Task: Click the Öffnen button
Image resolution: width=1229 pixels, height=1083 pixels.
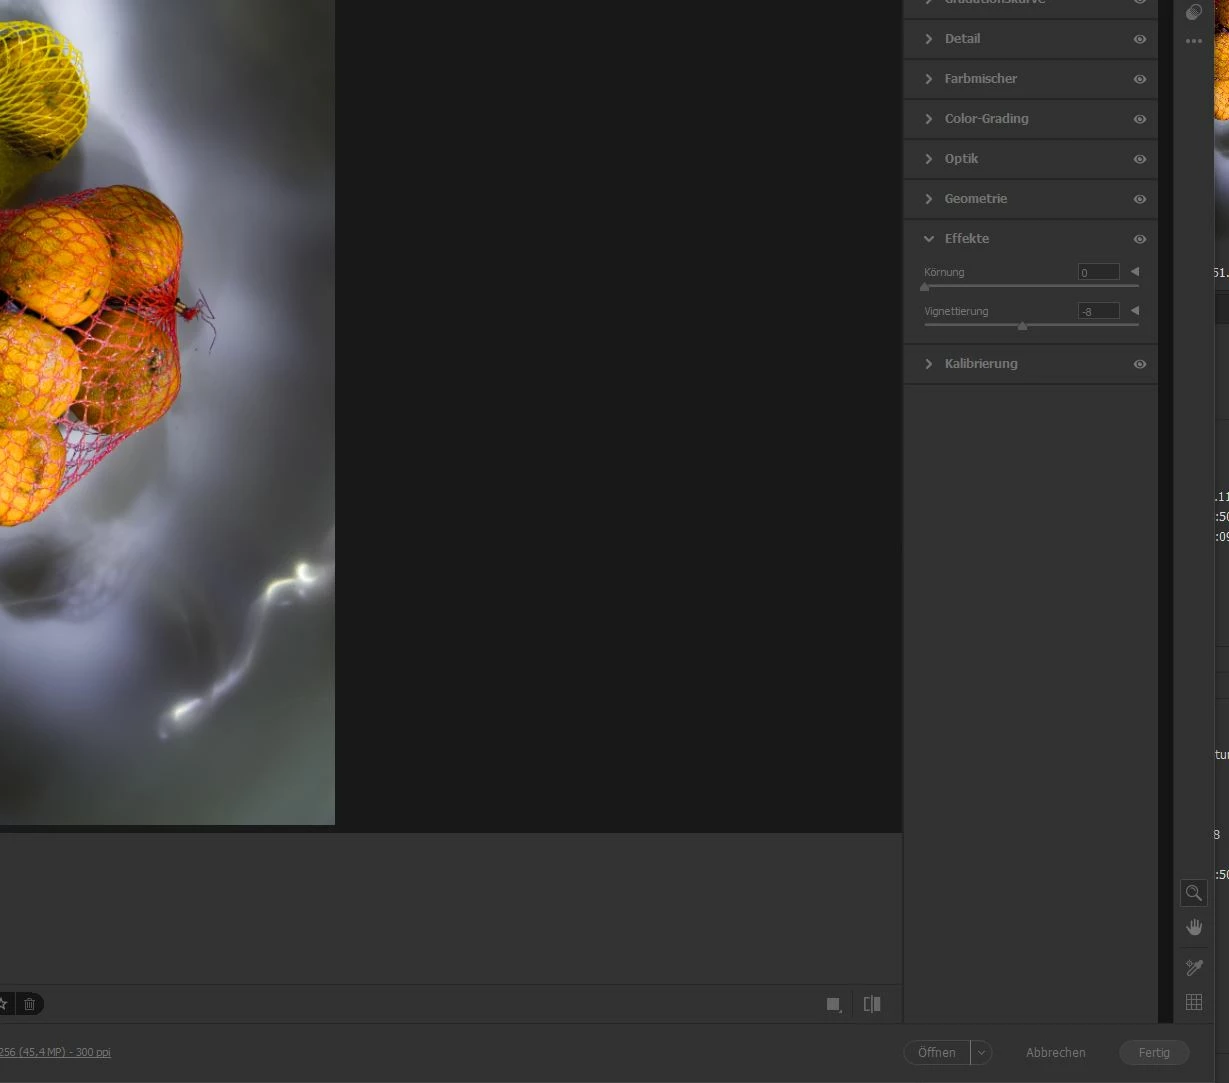Action: pos(937,1053)
